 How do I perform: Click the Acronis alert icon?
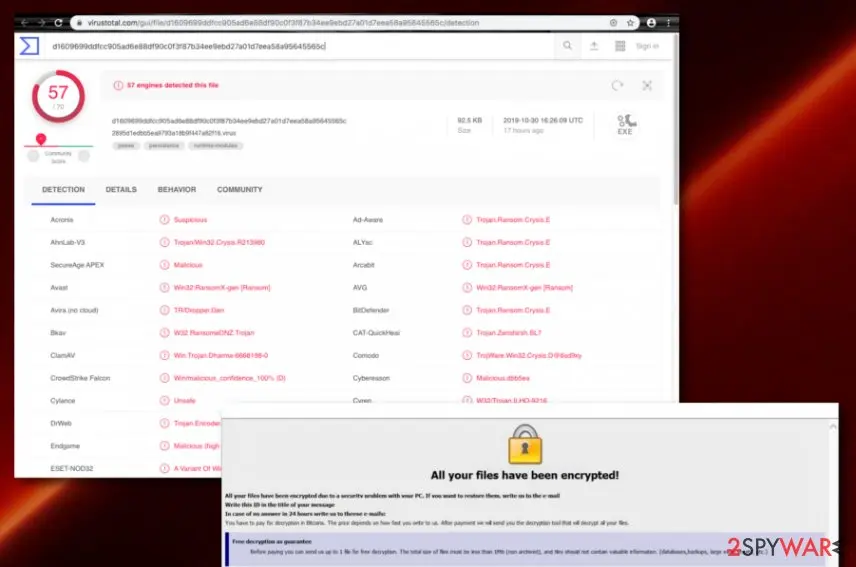[164, 220]
